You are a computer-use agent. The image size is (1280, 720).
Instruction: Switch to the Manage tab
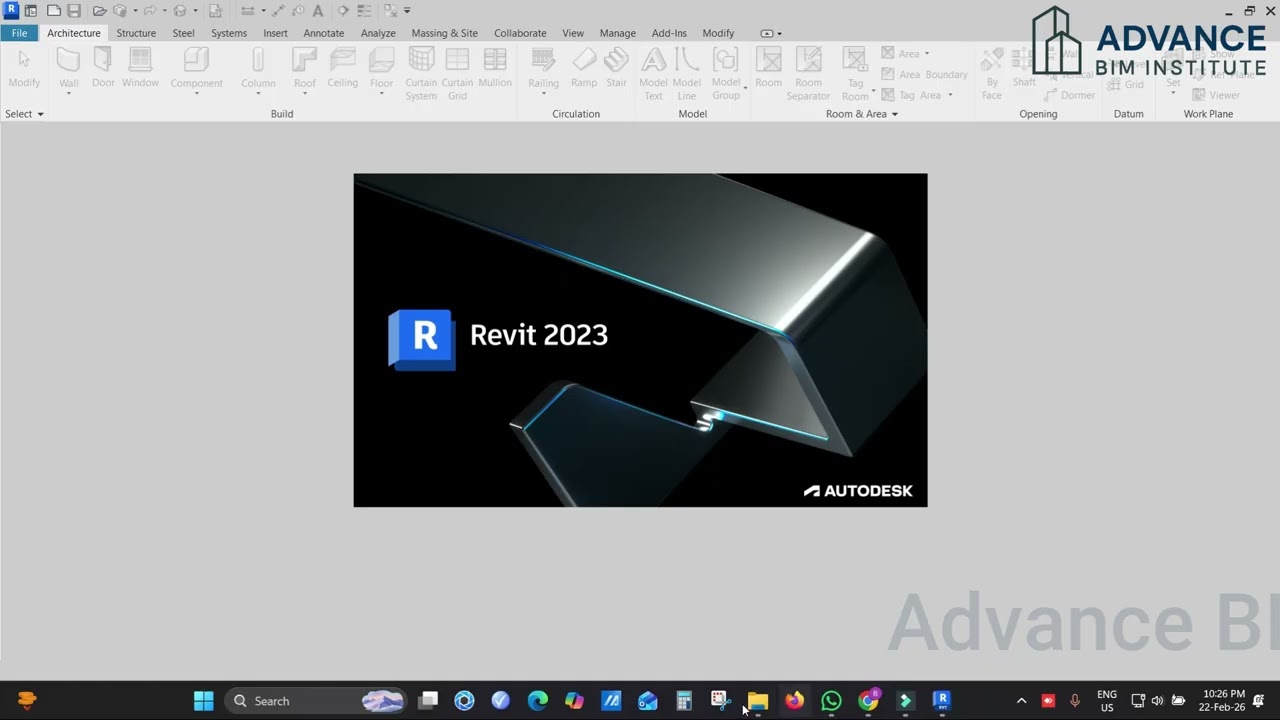pyautogui.click(x=617, y=33)
